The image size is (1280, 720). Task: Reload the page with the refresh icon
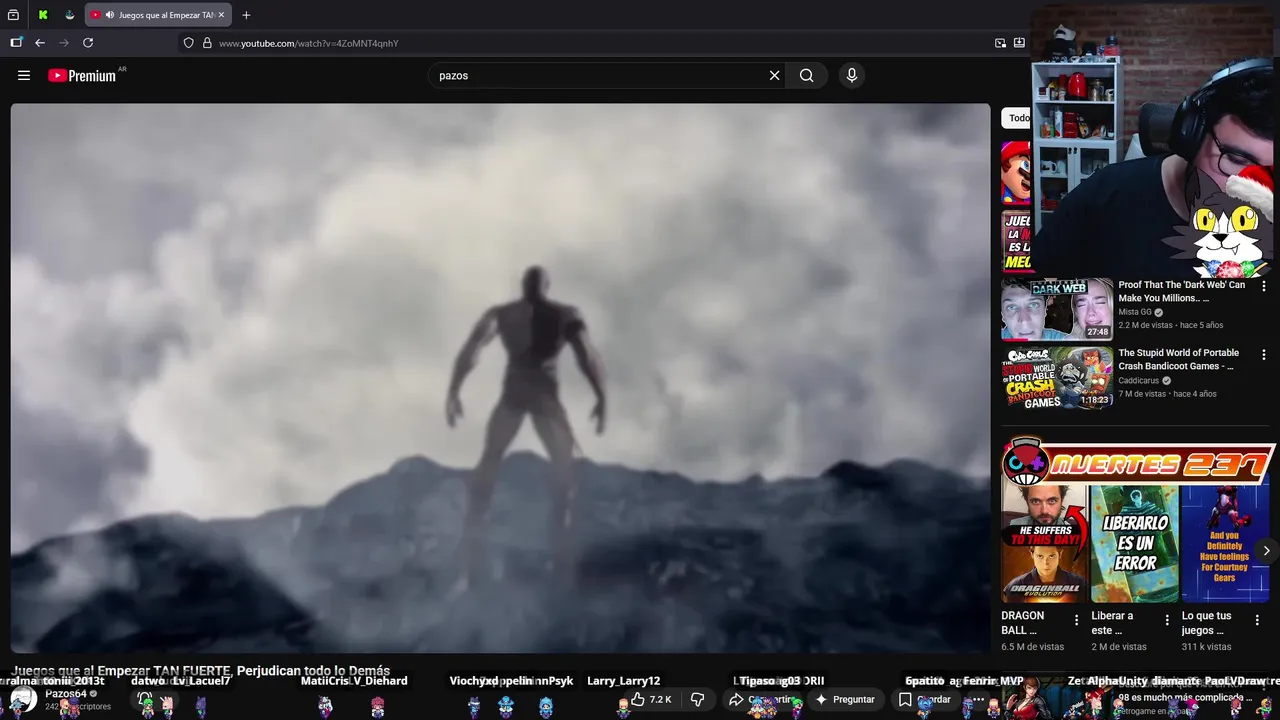(88, 43)
